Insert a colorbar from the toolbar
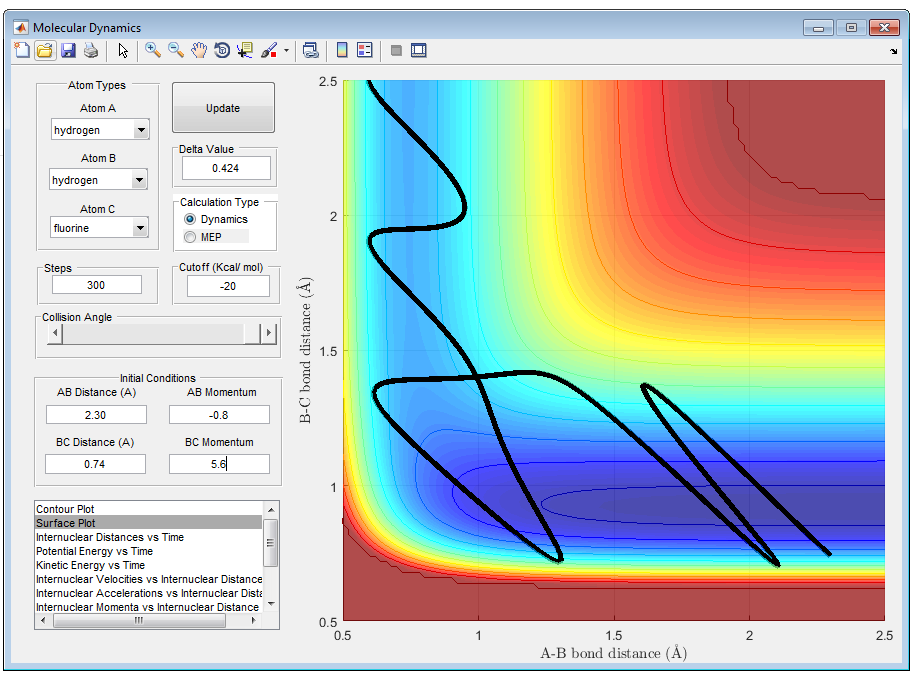 click(x=342, y=50)
